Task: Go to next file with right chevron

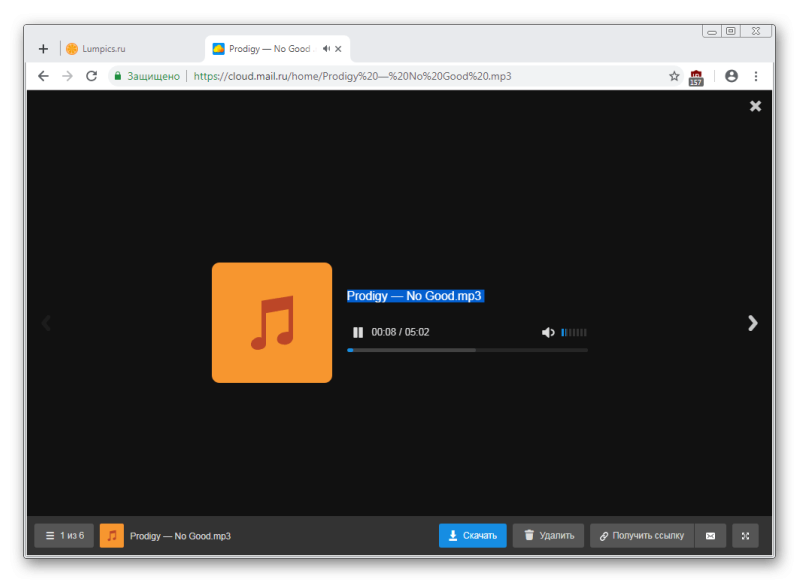Action: tap(753, 323)
